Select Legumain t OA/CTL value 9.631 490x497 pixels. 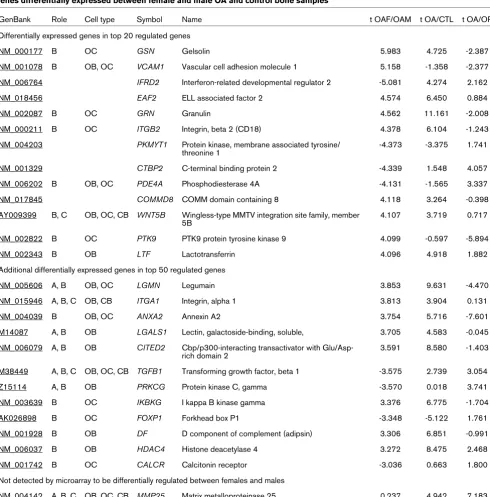click(x=436, y=286)
